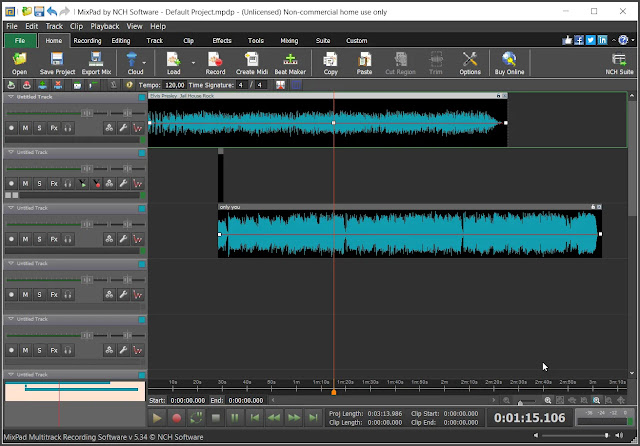Click the Load audio icon
Image resolution: width=640 pixels, height=446 pixels.
(173, 63)
